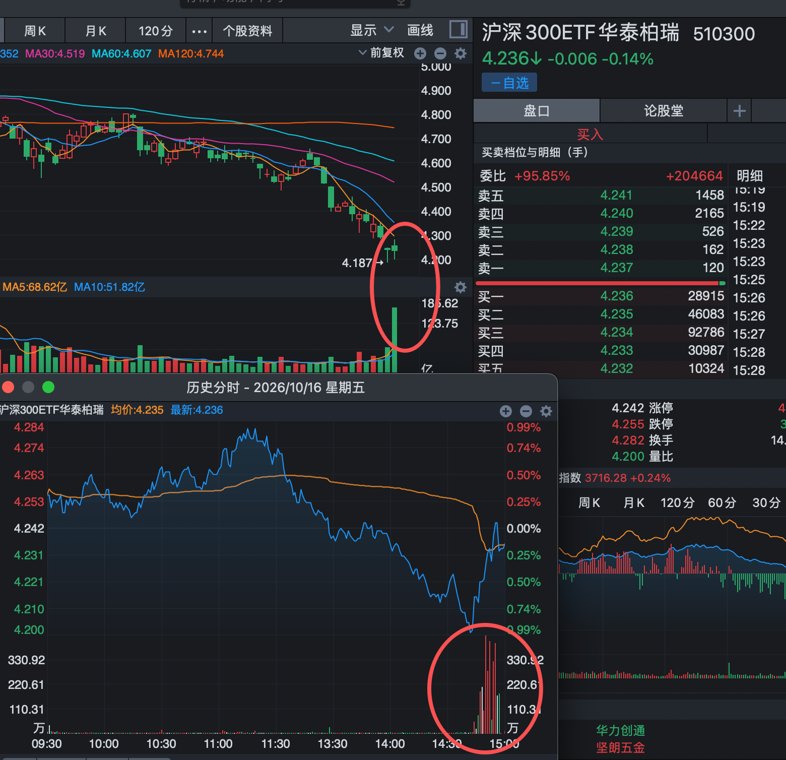Open volume panel settings gear
Image resolution: width=786 pixels, height=760 pixels.
pos(460,287)
